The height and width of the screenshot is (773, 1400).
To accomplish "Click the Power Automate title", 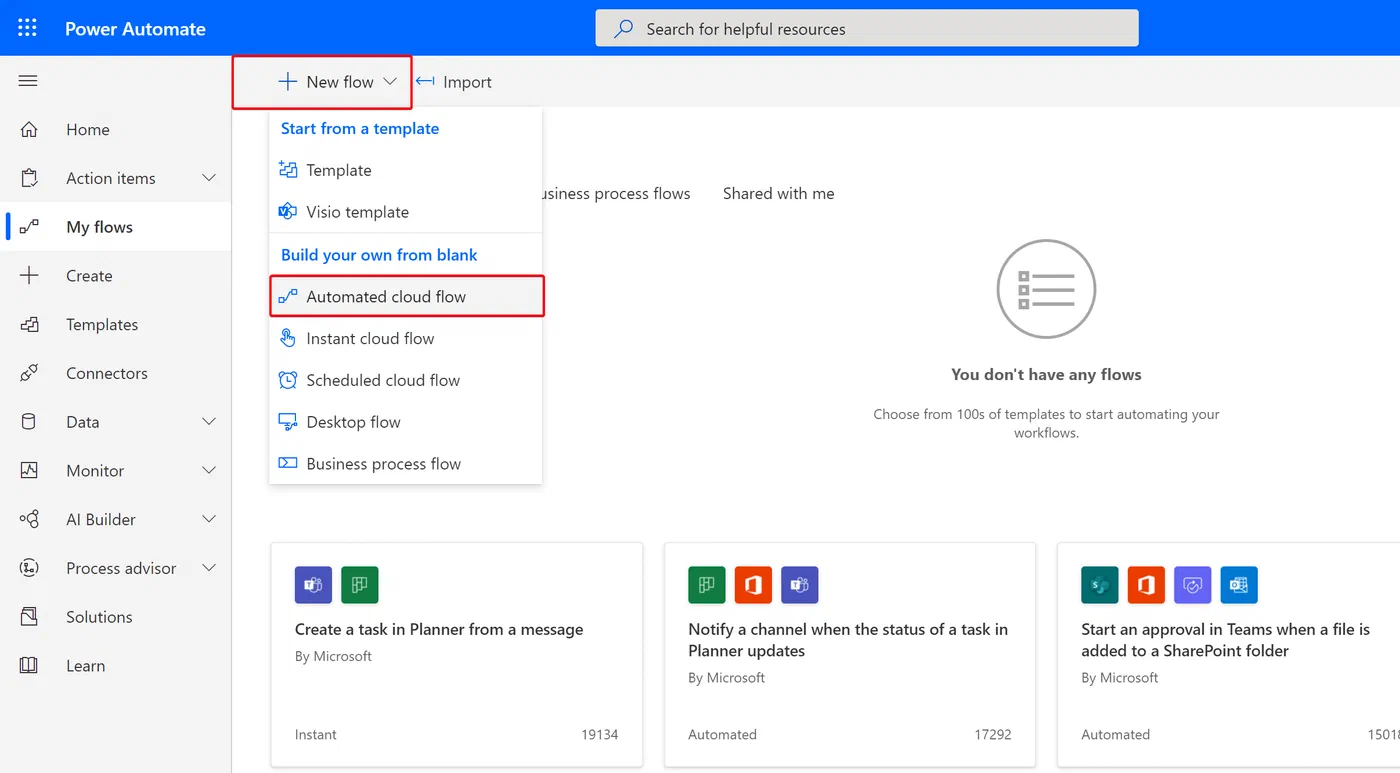I will 135,28.
